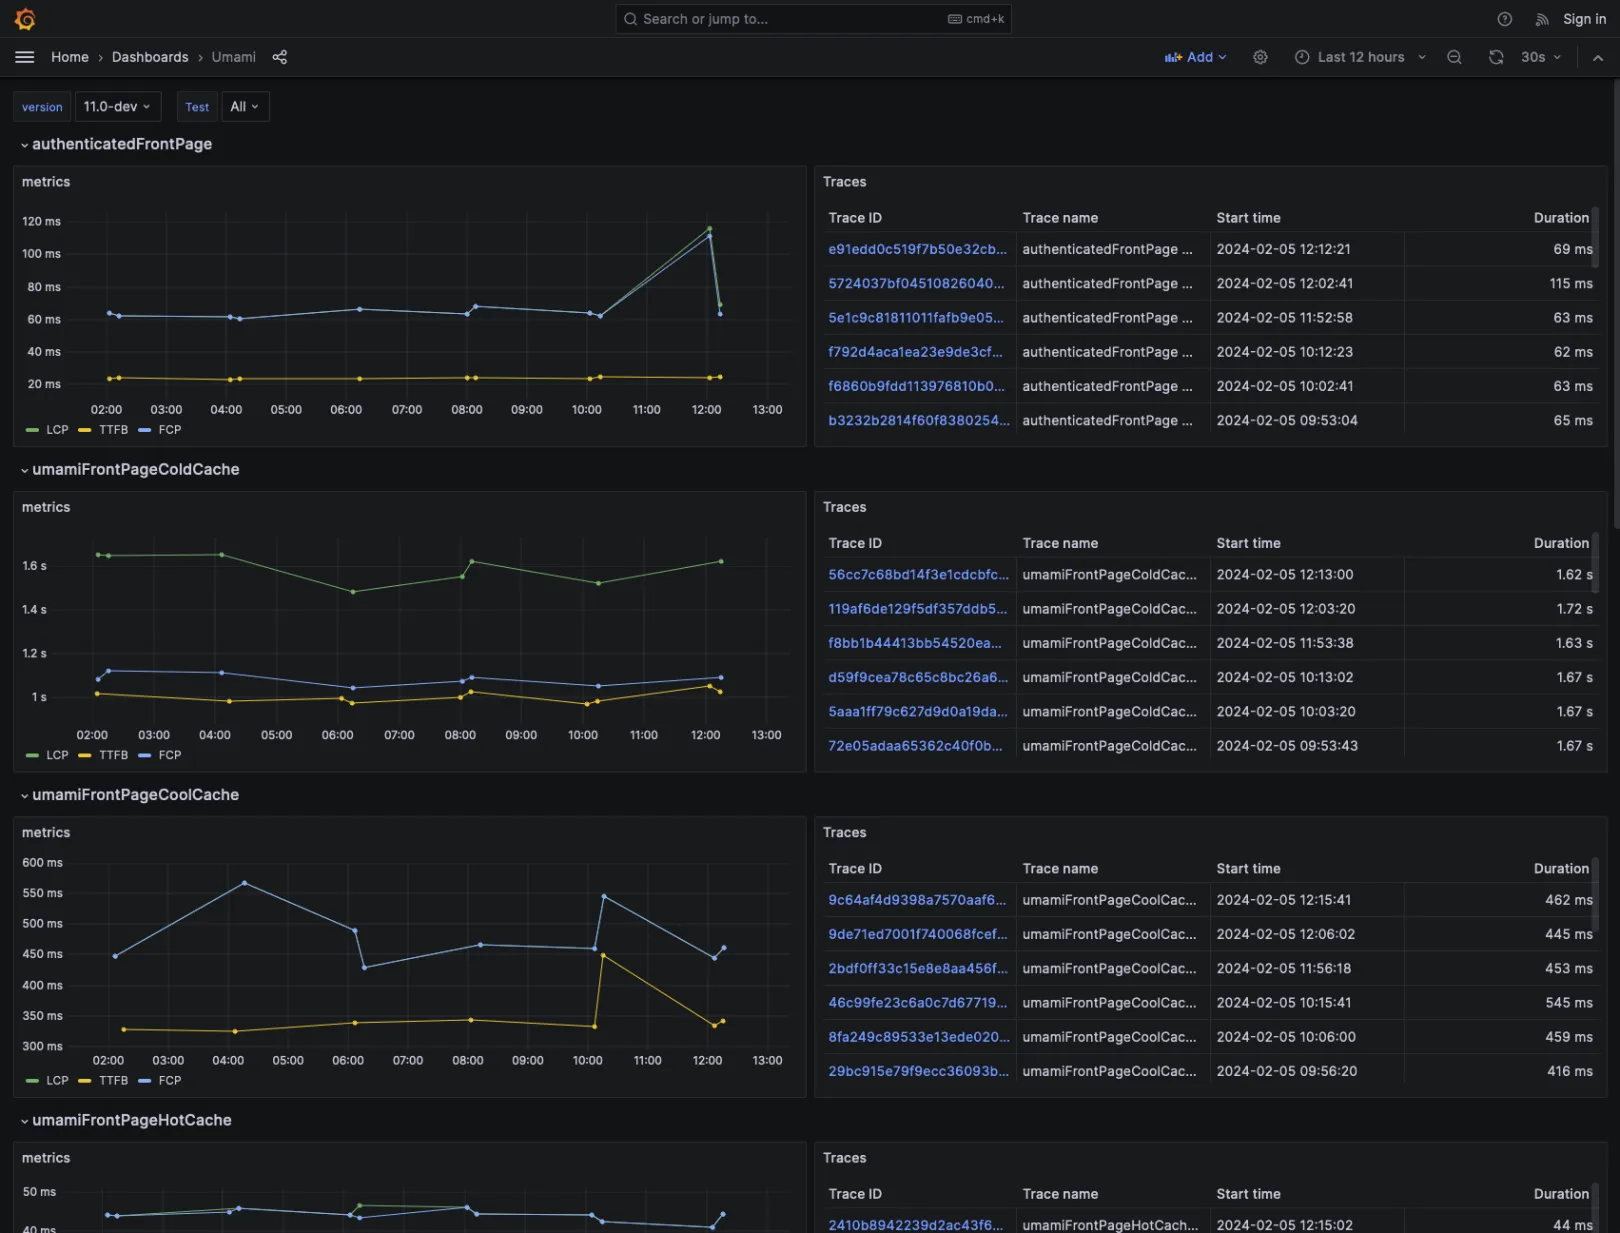Open the 30s auto-refresh interval dropdown

(x=1540, y=57)
